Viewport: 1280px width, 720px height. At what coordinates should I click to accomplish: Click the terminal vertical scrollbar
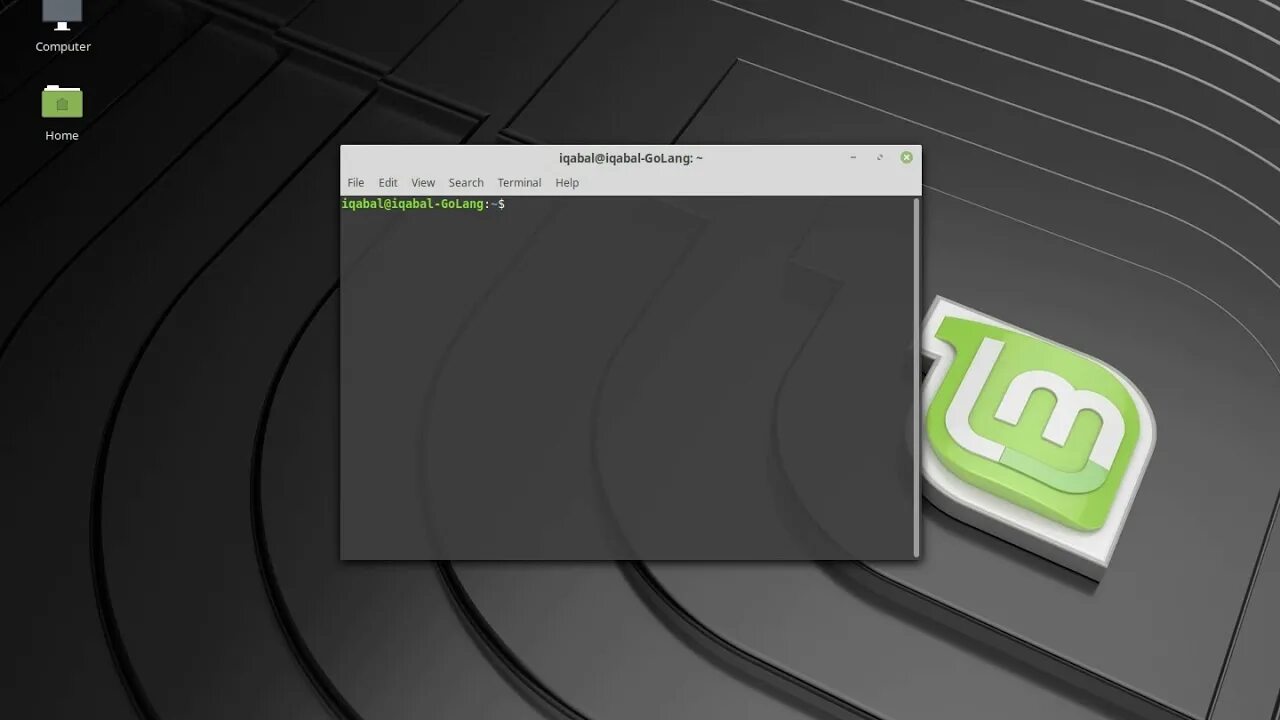916,377
